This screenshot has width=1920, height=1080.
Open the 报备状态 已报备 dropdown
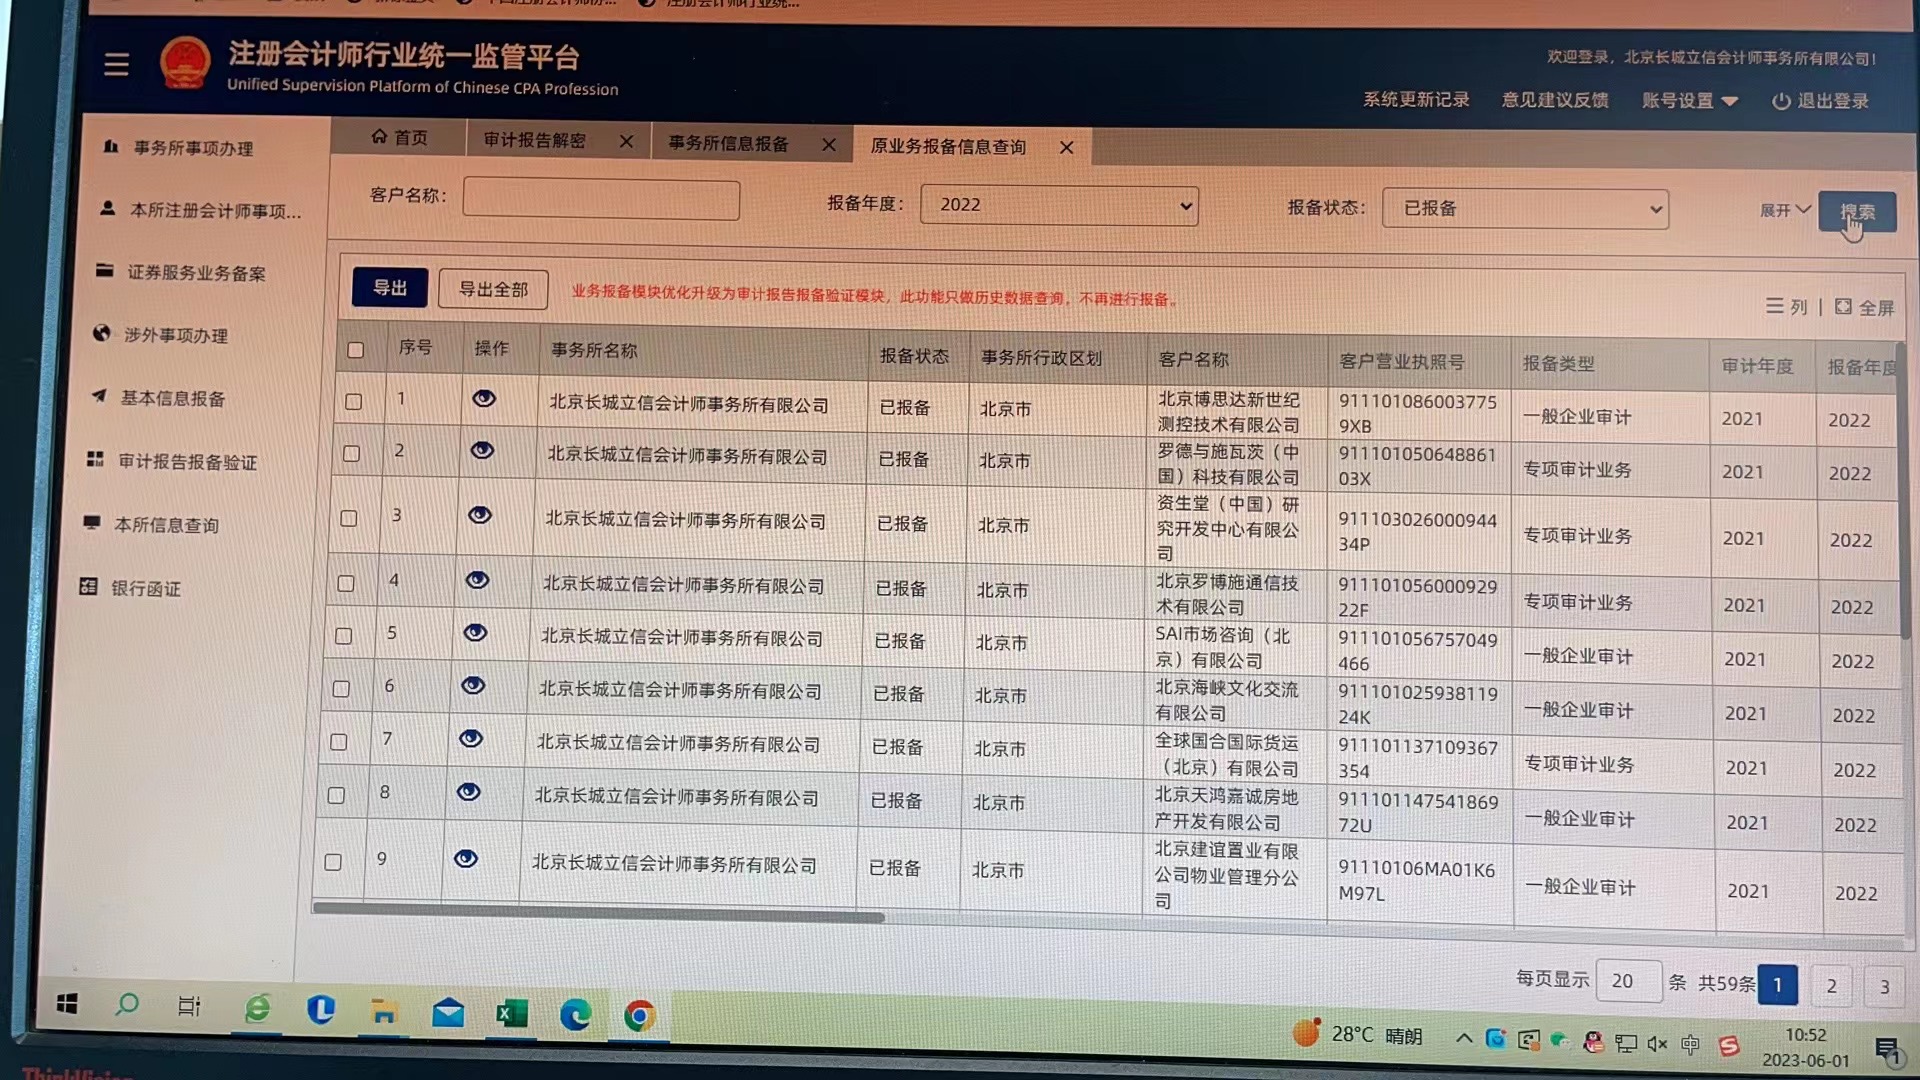click(1524, 209)
